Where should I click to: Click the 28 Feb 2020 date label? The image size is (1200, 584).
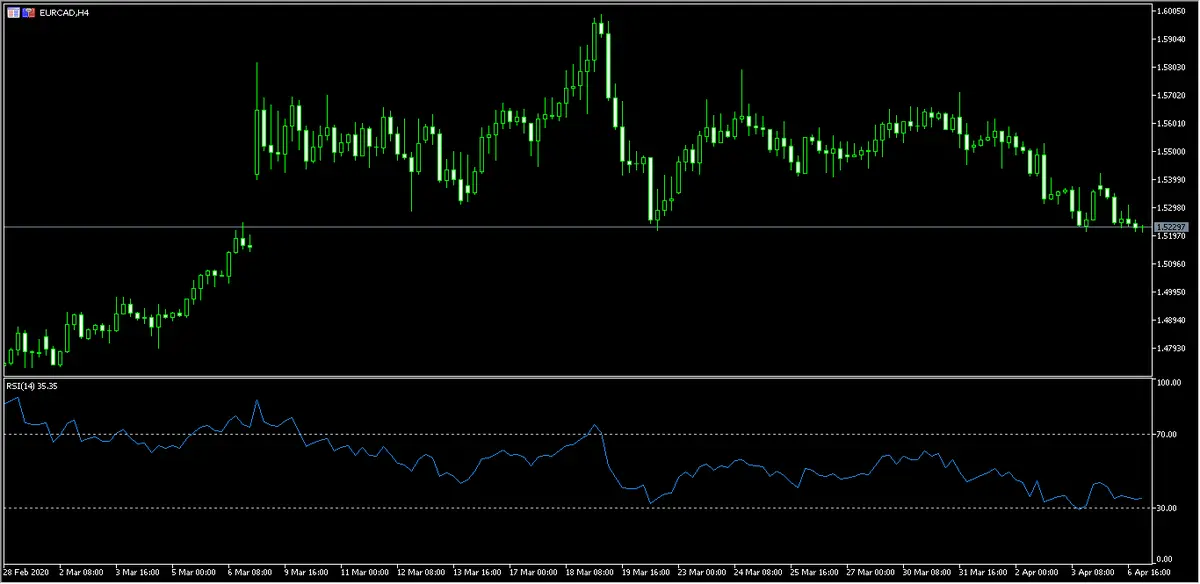tap(25, 573)
